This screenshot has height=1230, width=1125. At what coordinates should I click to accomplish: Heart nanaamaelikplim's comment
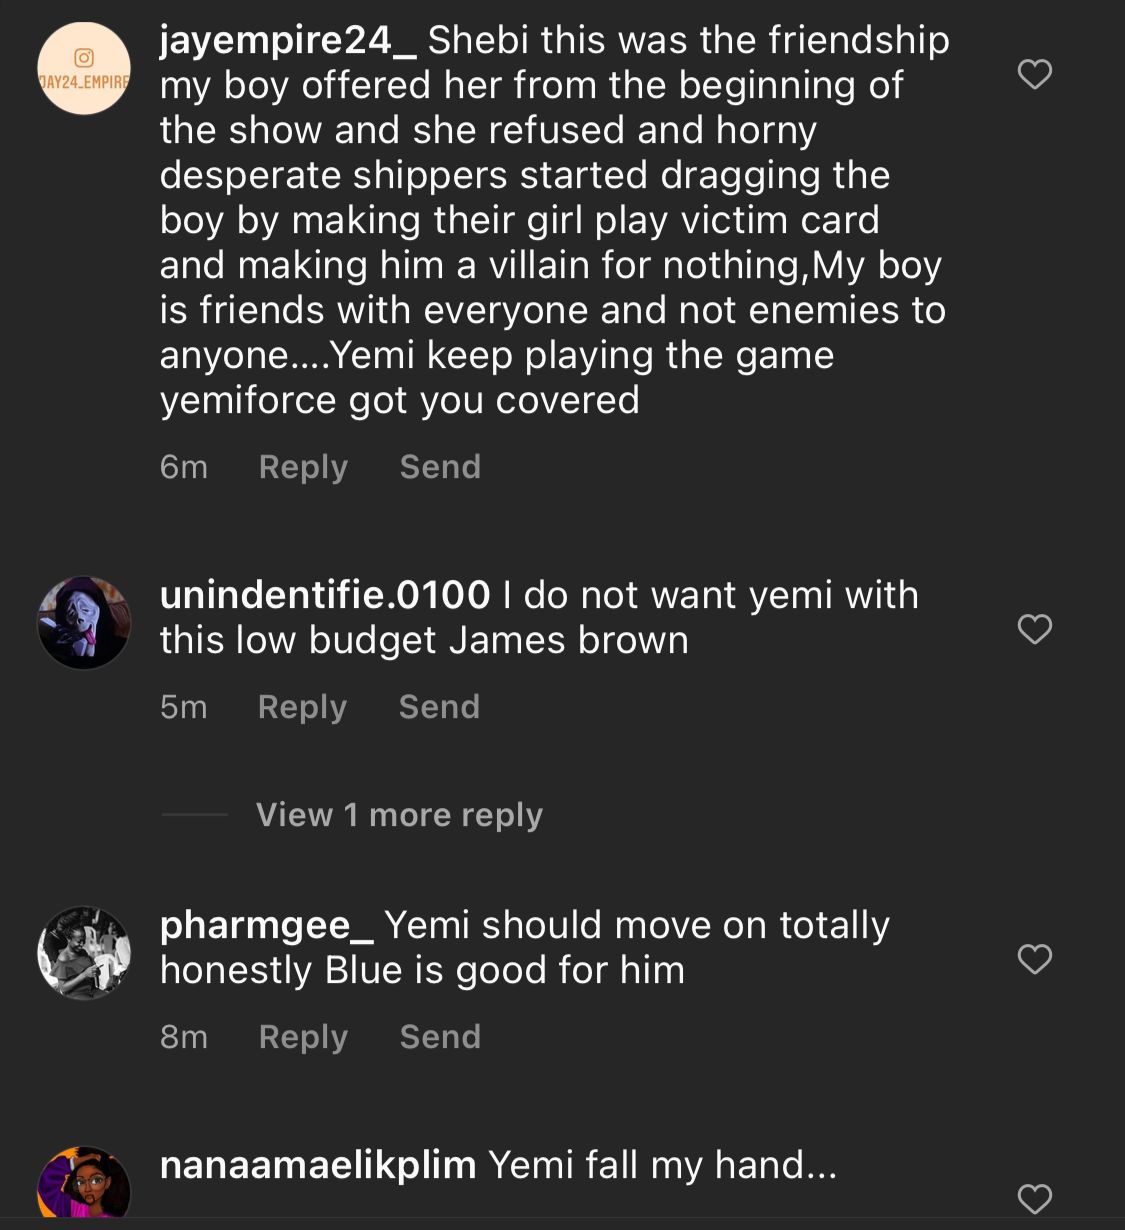tap(1034, 1198)
